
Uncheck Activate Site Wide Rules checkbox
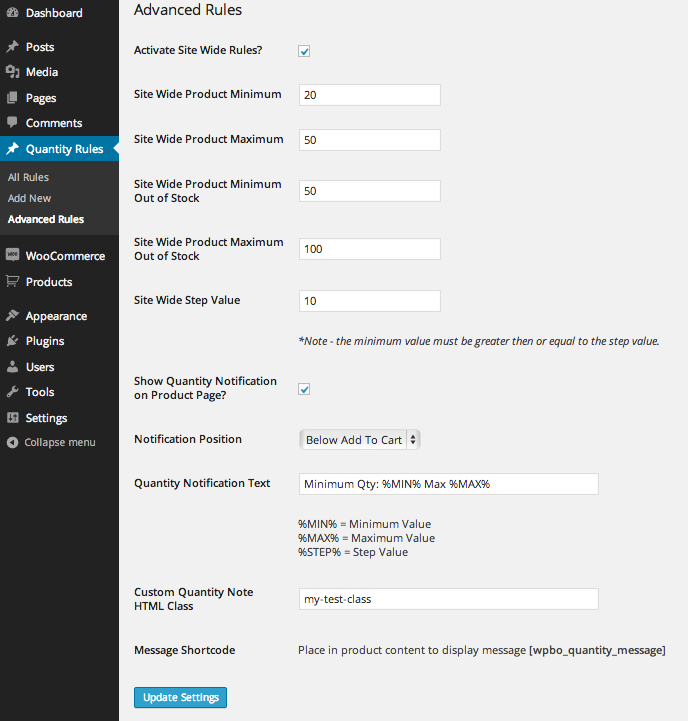pos(304,51)
